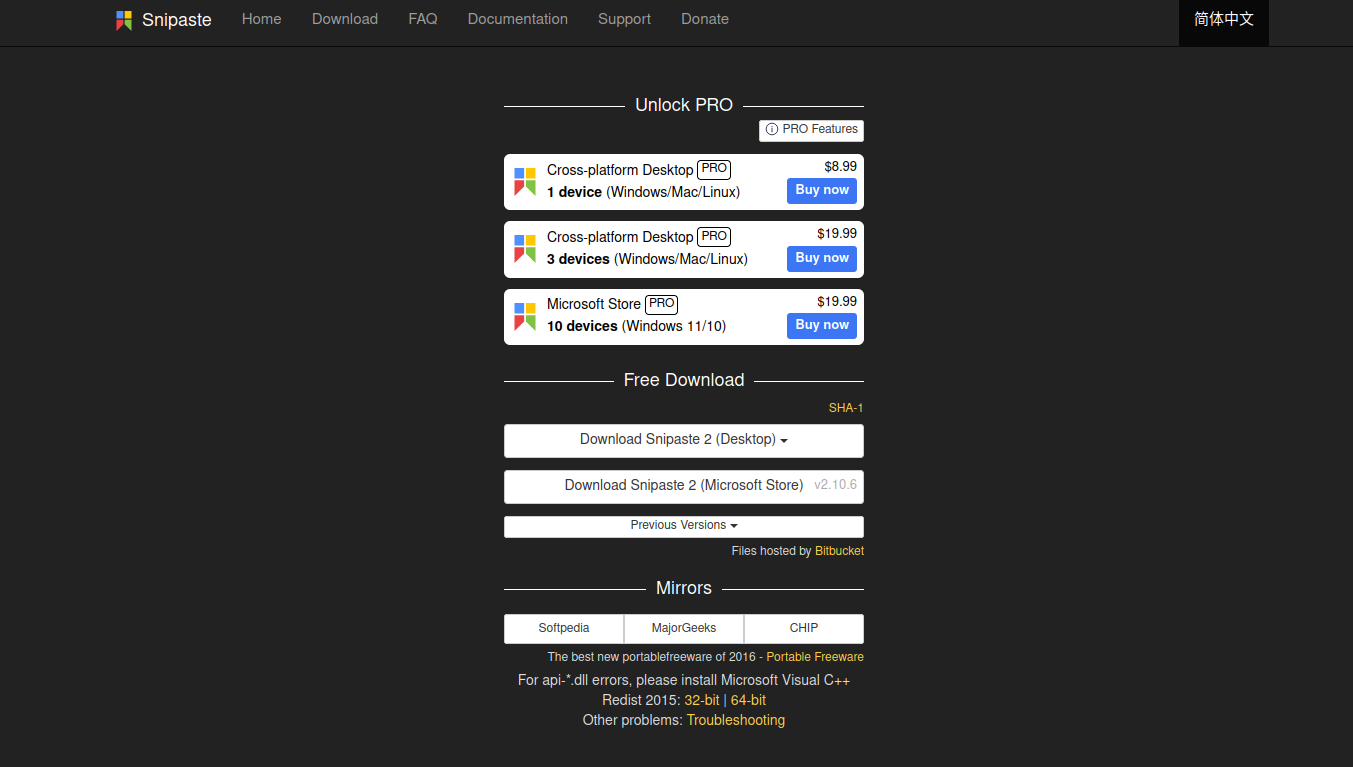Click the '10 devices (Windows 11/10)' text

coord(636,326)
